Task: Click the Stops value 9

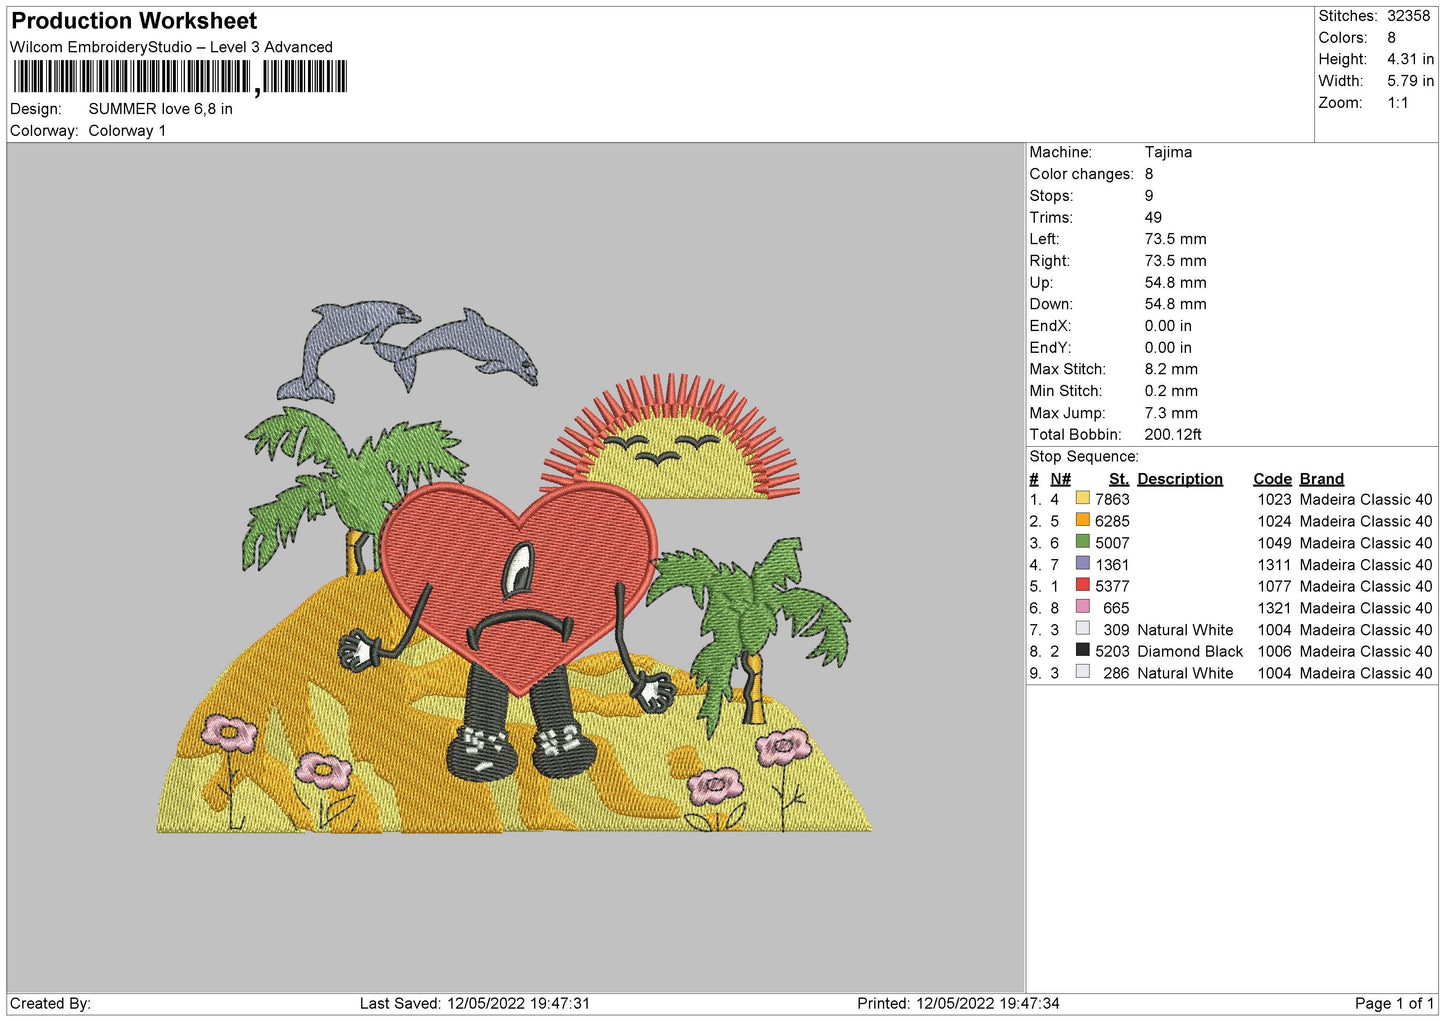Action: 1149,196
